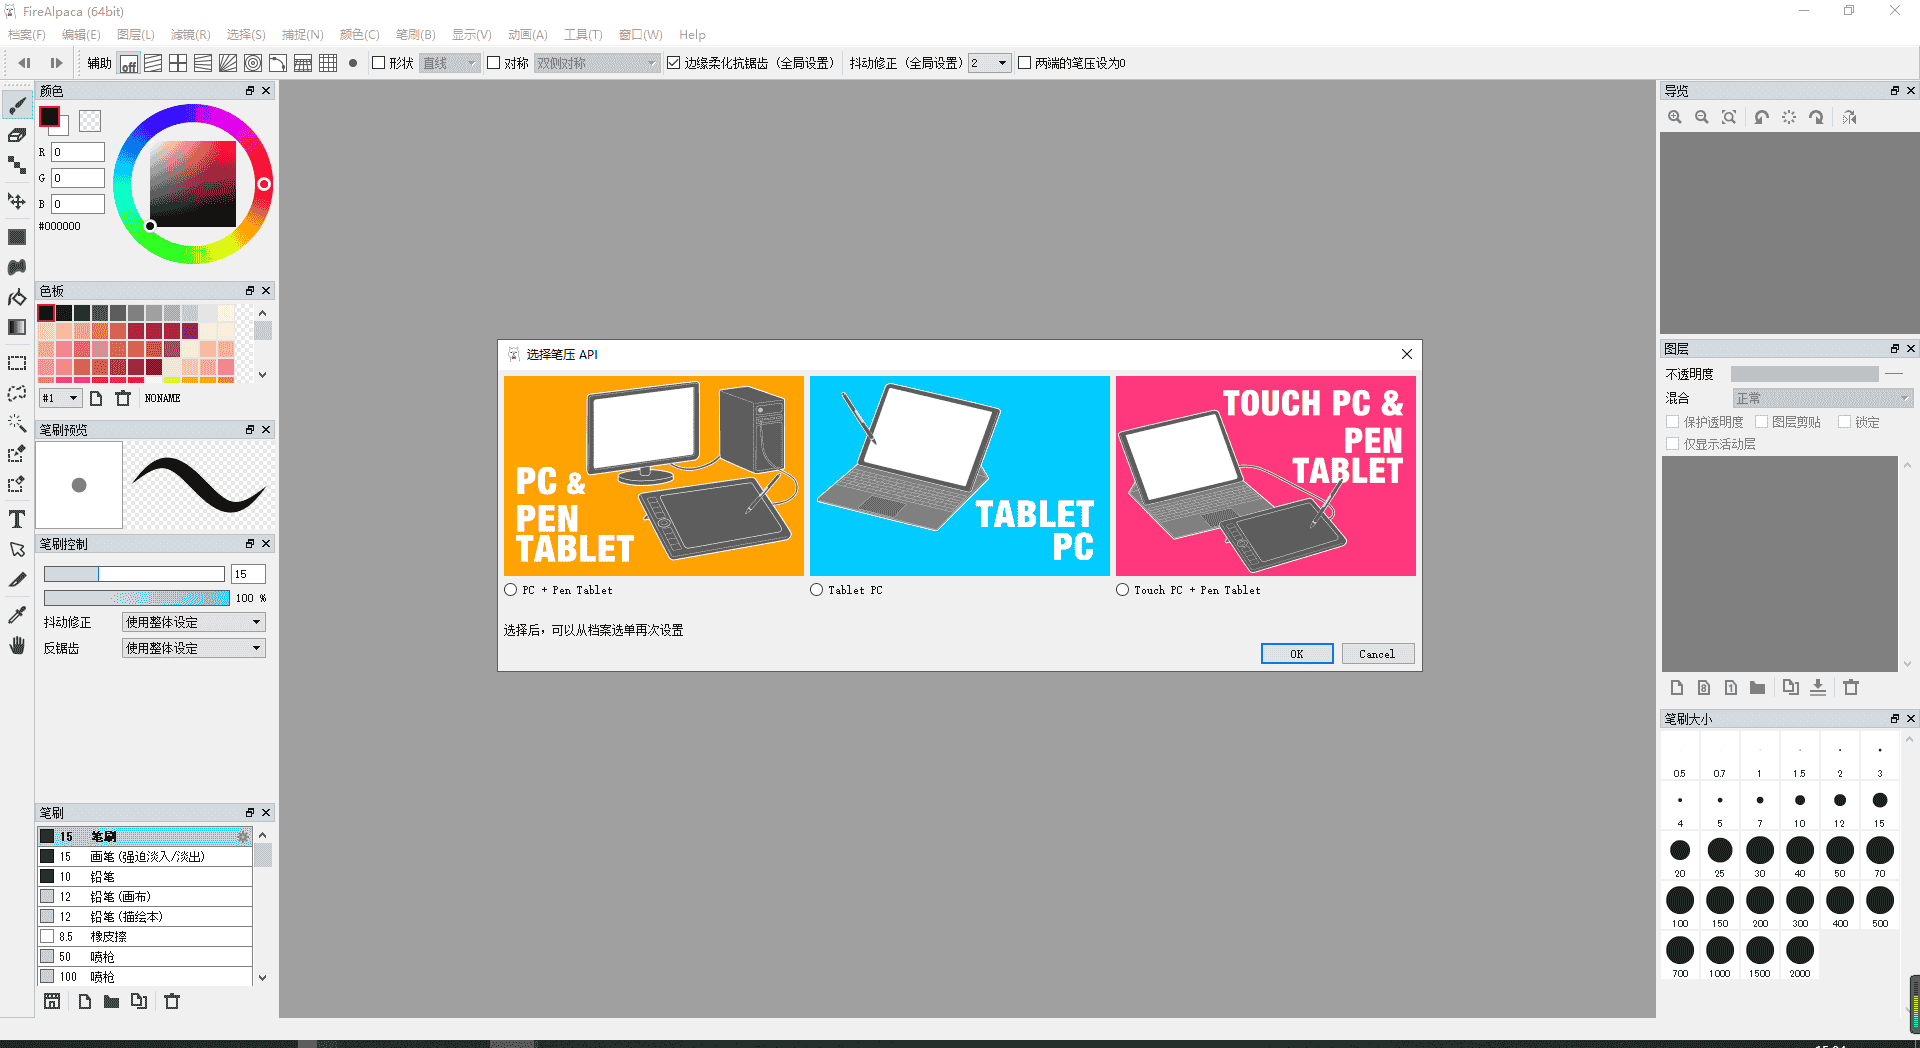
Task: Open the 抖动修正 dropdown in brush control
Action: pos(193,622)
